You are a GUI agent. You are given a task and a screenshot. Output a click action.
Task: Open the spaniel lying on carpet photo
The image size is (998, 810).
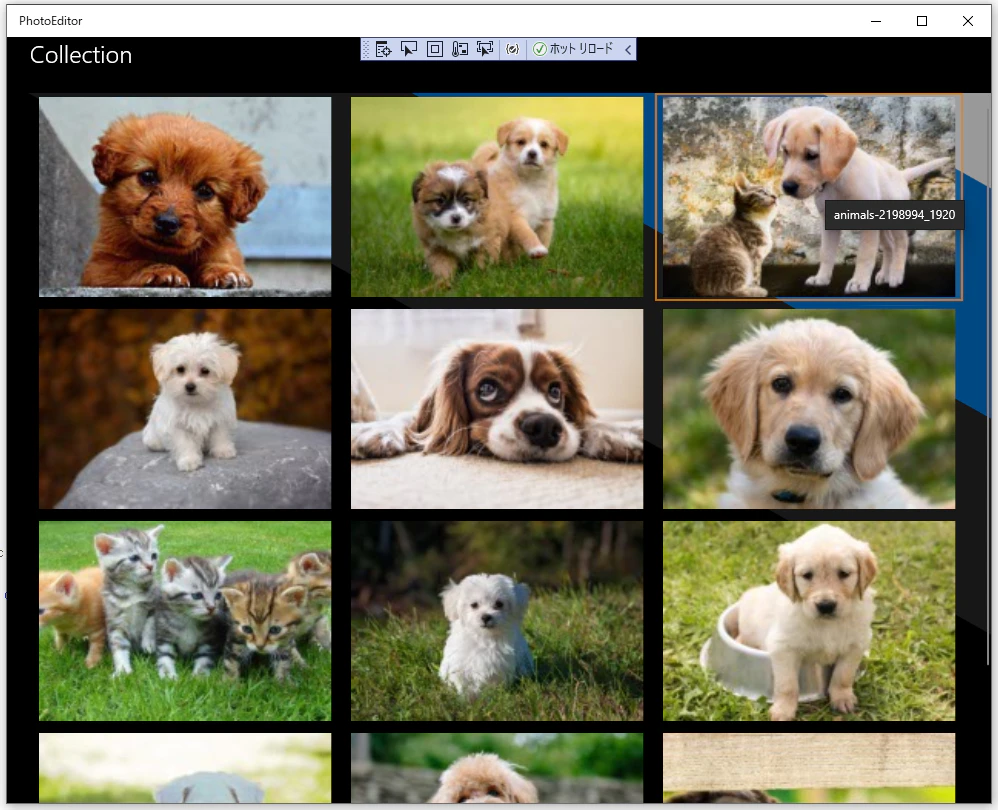click(496, 408)
